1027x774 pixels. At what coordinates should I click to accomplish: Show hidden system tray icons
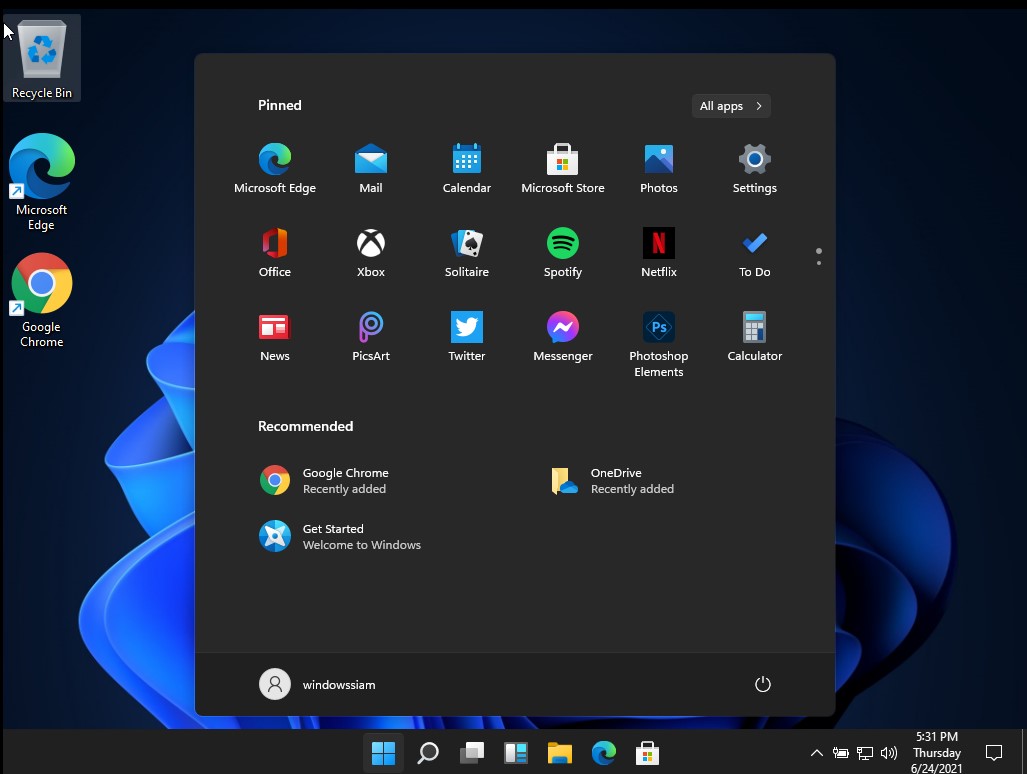pos(816,752)
